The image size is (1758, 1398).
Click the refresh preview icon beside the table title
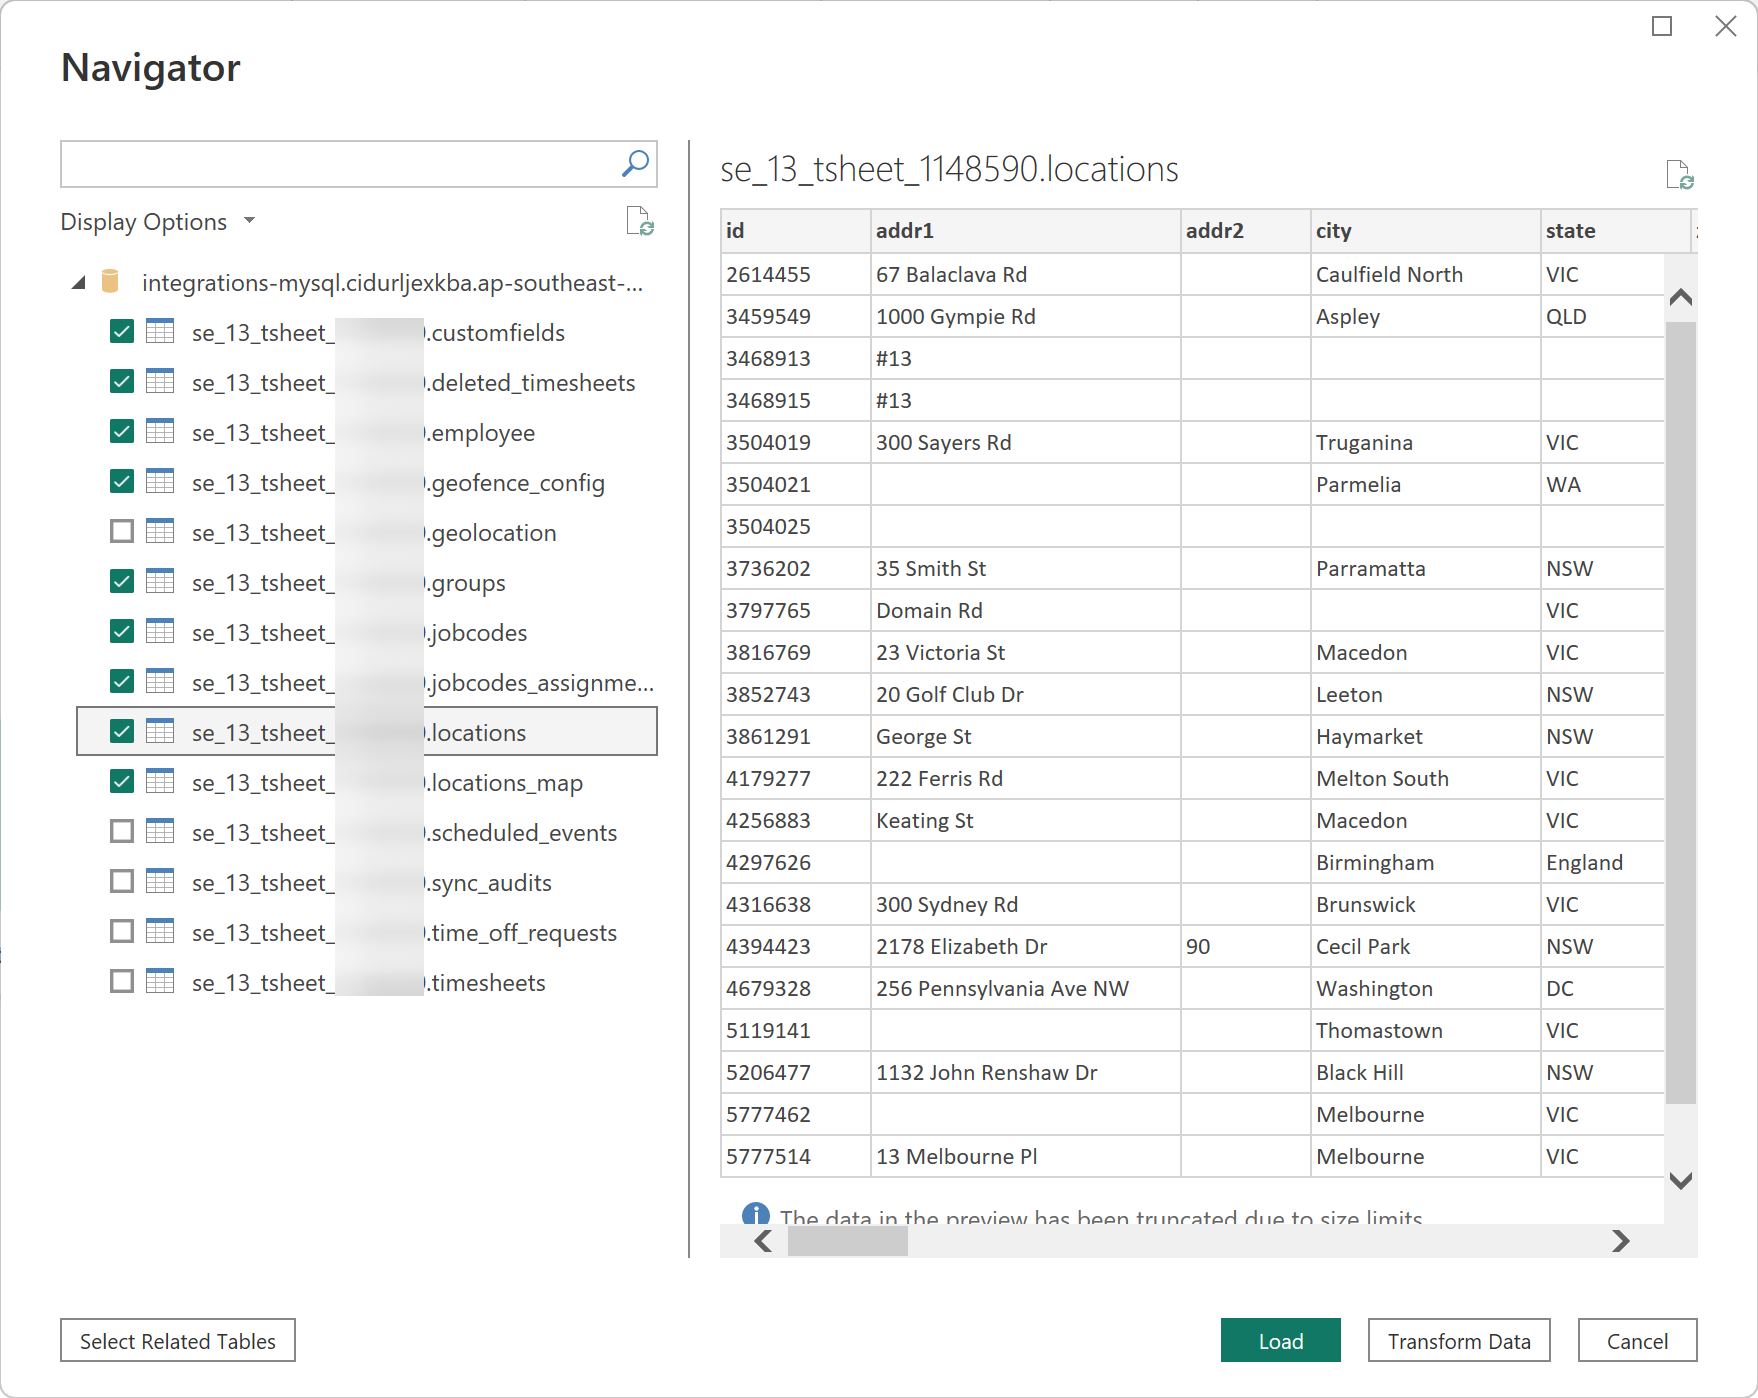[1680, 174]
